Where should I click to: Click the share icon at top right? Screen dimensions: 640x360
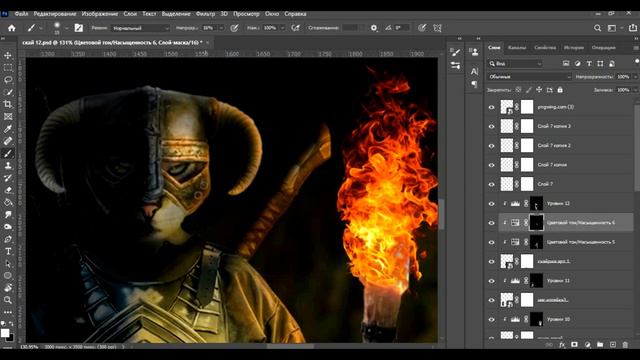633,28
